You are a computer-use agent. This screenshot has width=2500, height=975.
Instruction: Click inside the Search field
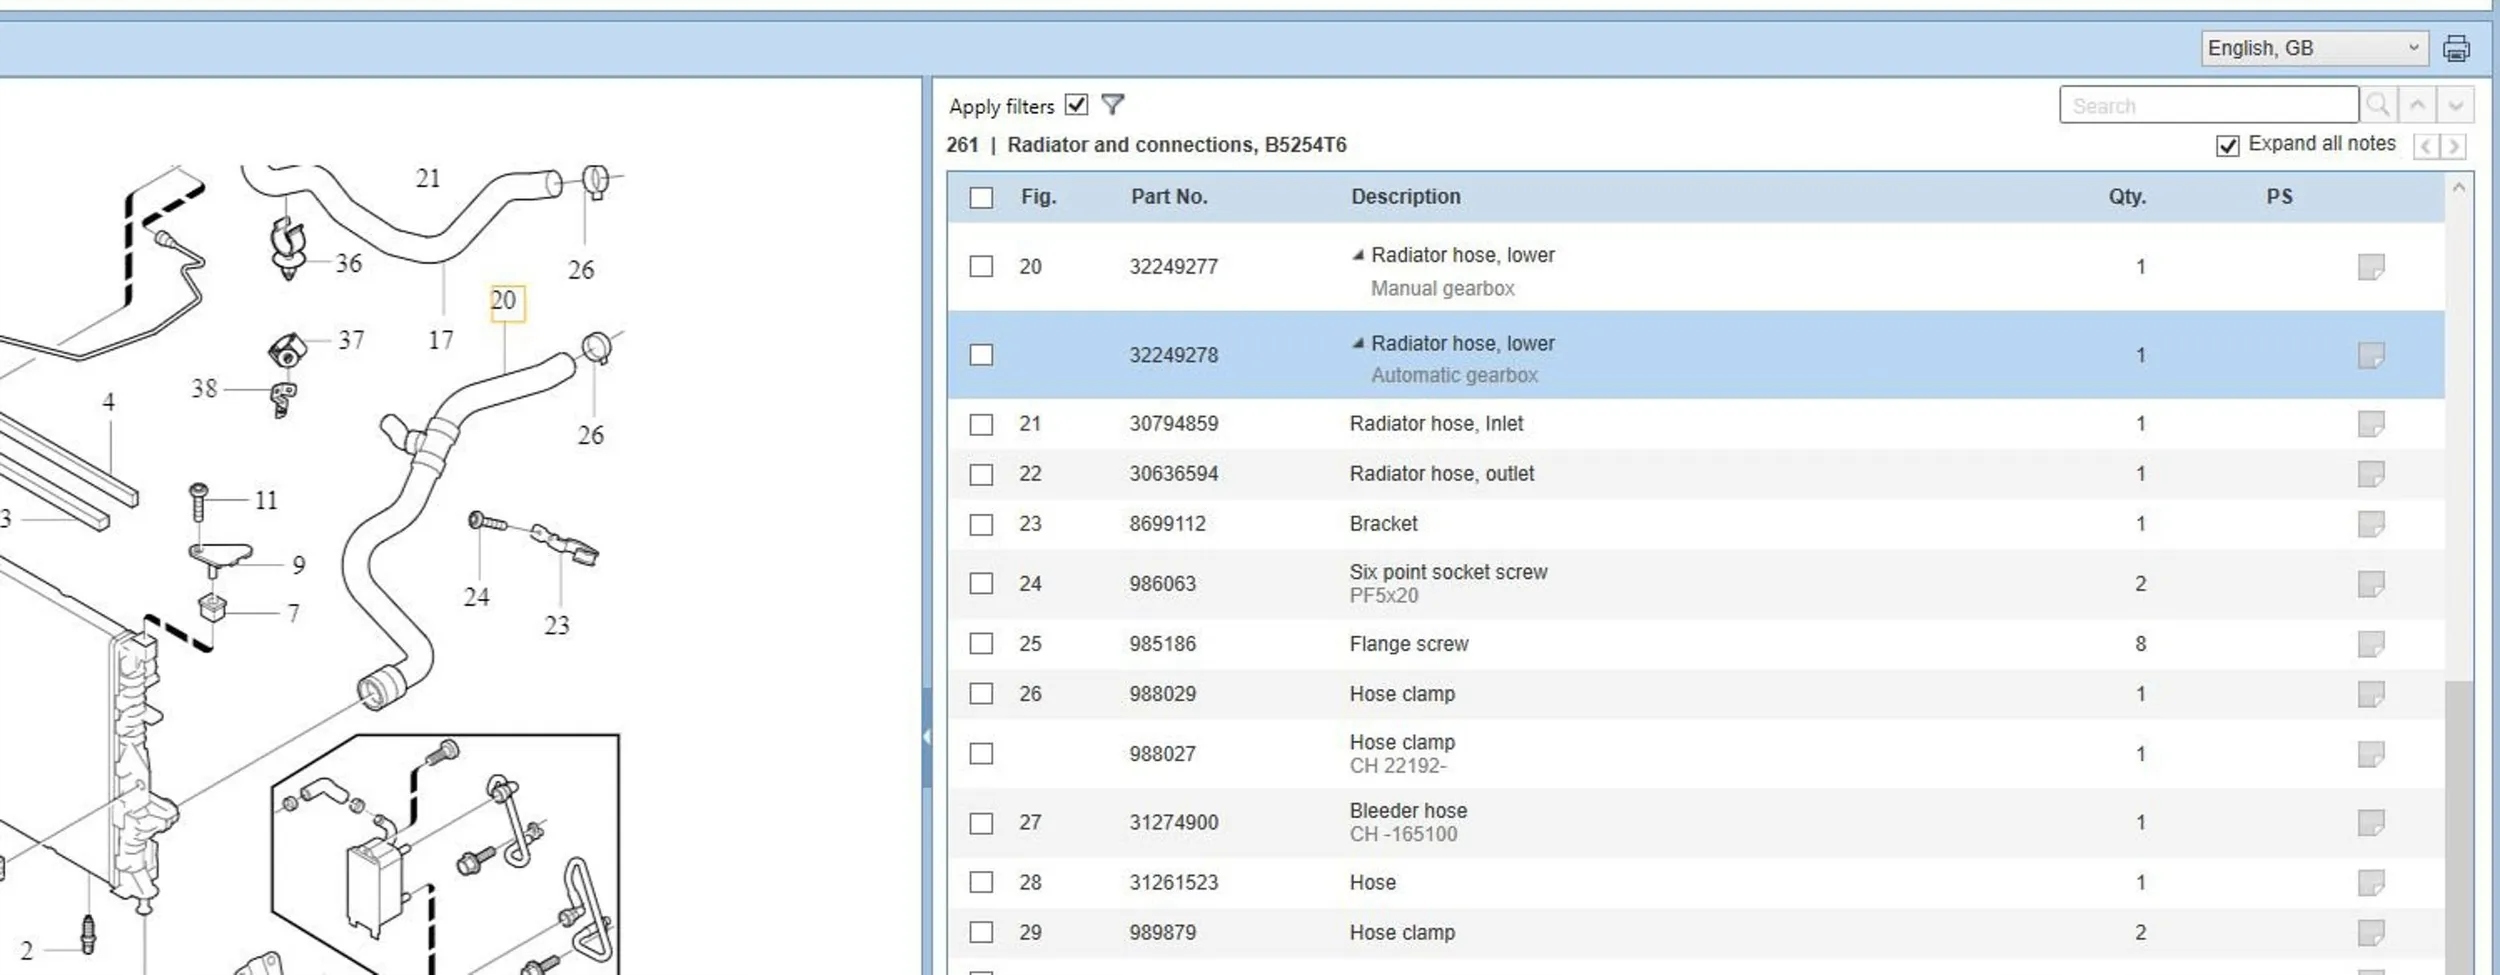(2208, 105)
